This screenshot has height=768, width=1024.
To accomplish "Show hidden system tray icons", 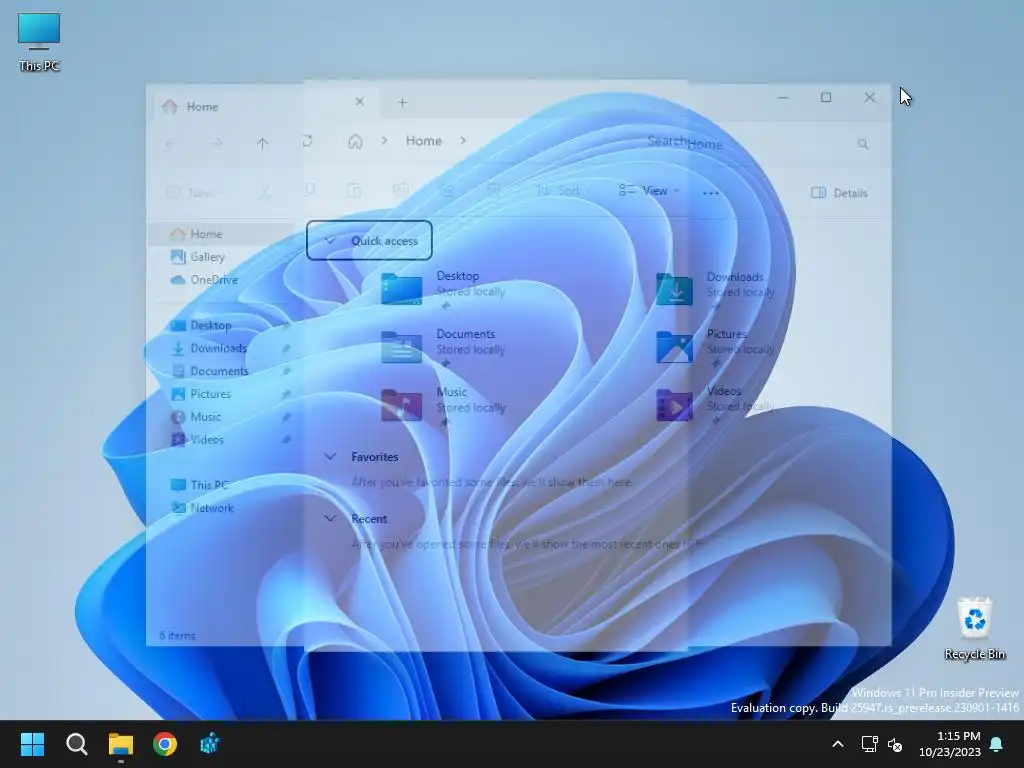I will (838, 744).
